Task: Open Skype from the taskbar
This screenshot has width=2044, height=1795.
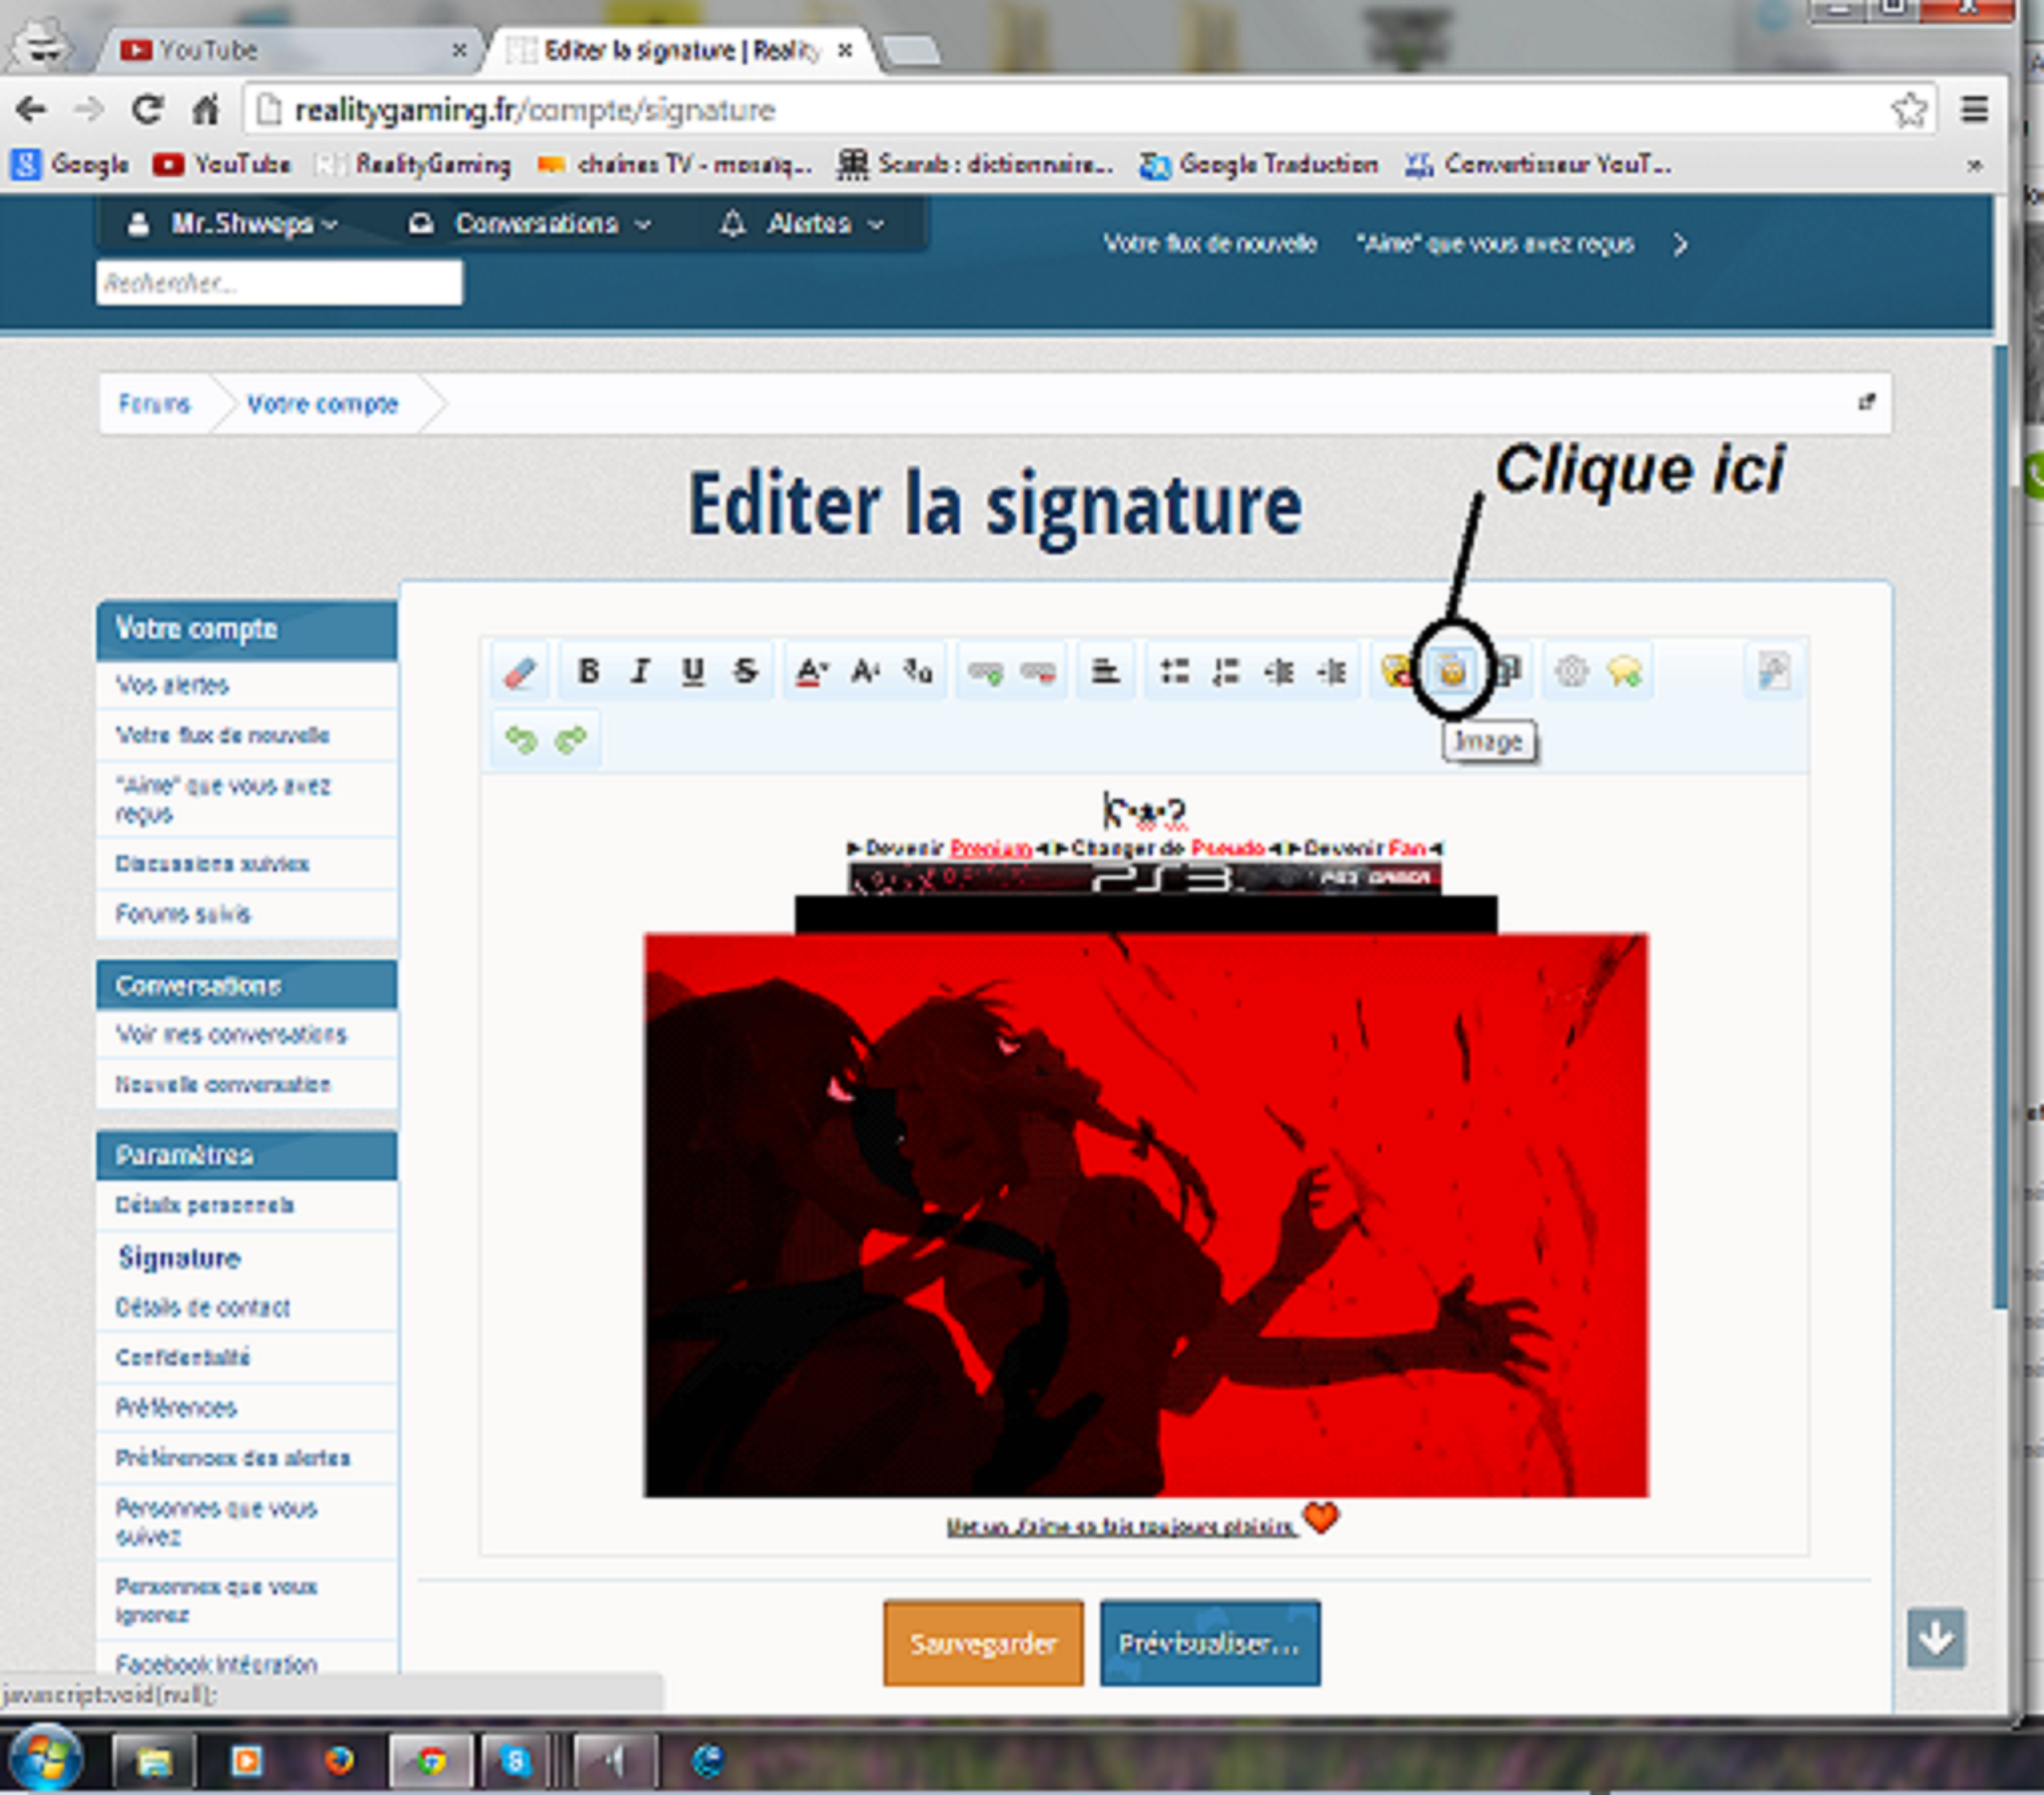Action: point(514,1760)
